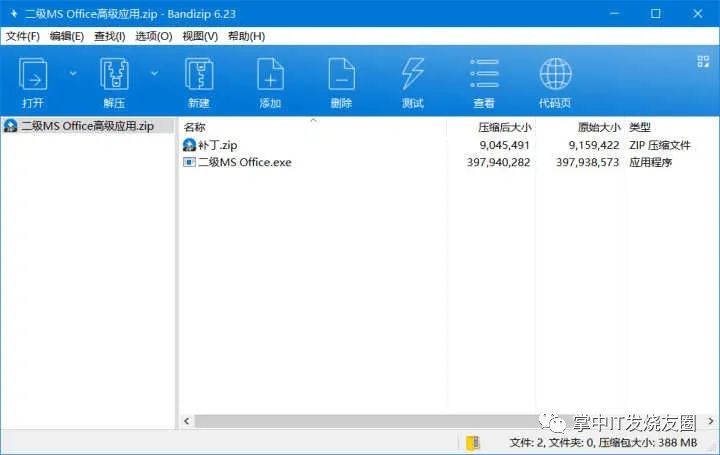Click the Delete (删除) toolbar icon
Screen dimensions: 720x455
coord(342,74)
